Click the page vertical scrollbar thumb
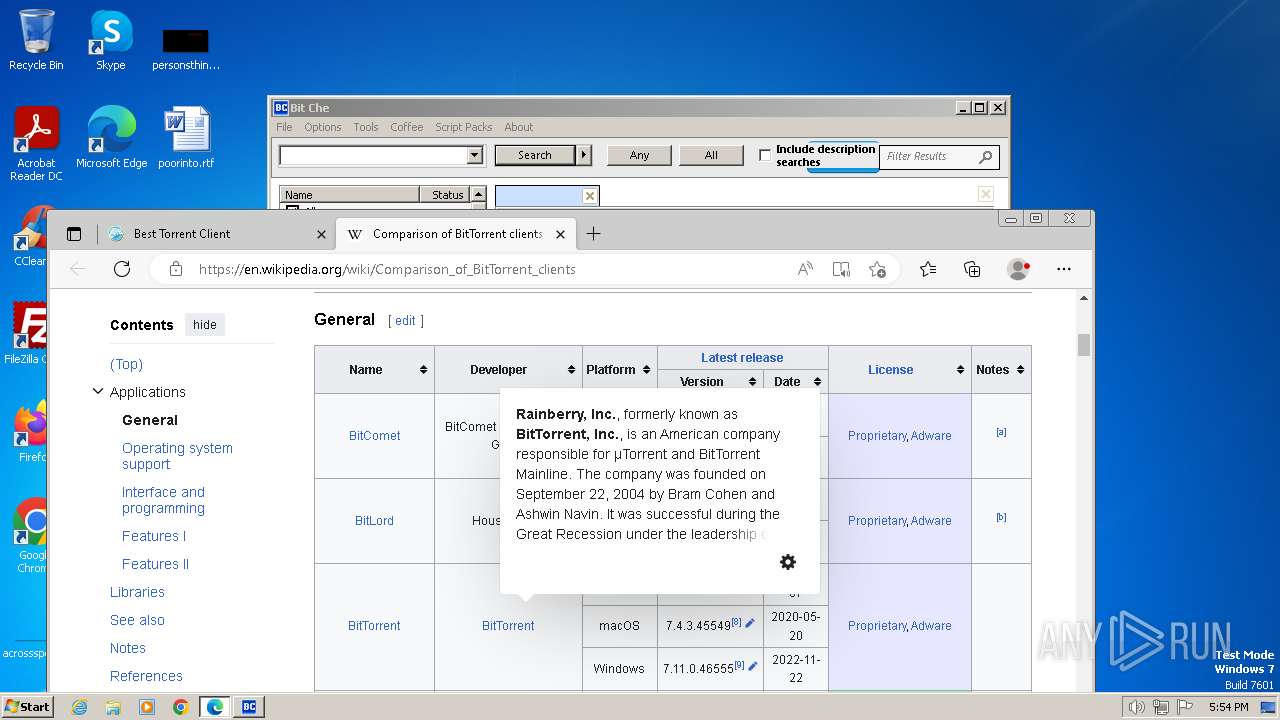1280x720 pixels. (1083, 345)
